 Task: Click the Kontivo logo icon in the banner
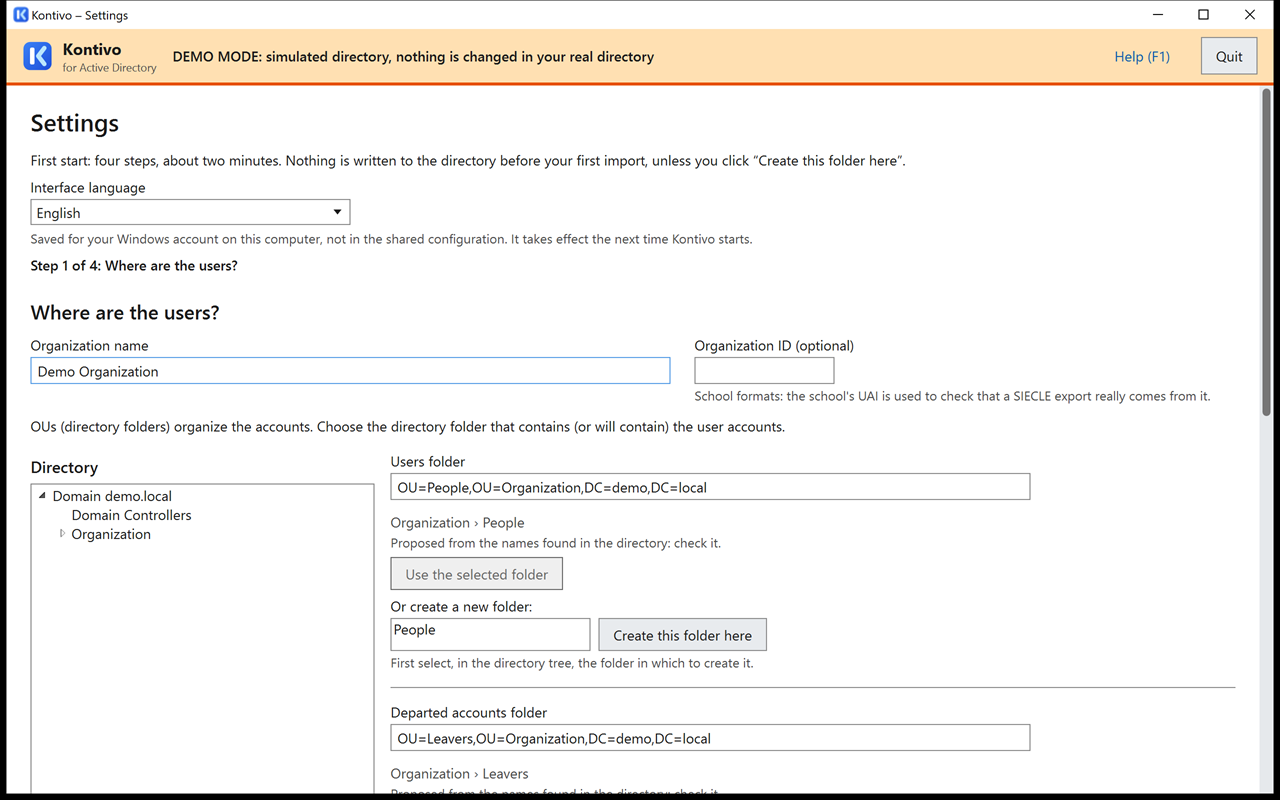pyautogui.click(x=37, y=57)
